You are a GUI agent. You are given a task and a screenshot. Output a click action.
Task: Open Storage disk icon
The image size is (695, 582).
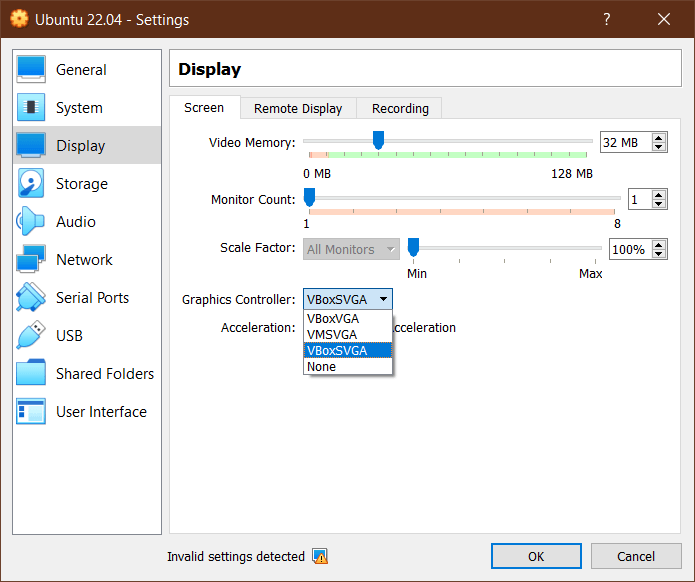(x=31, y=183)
